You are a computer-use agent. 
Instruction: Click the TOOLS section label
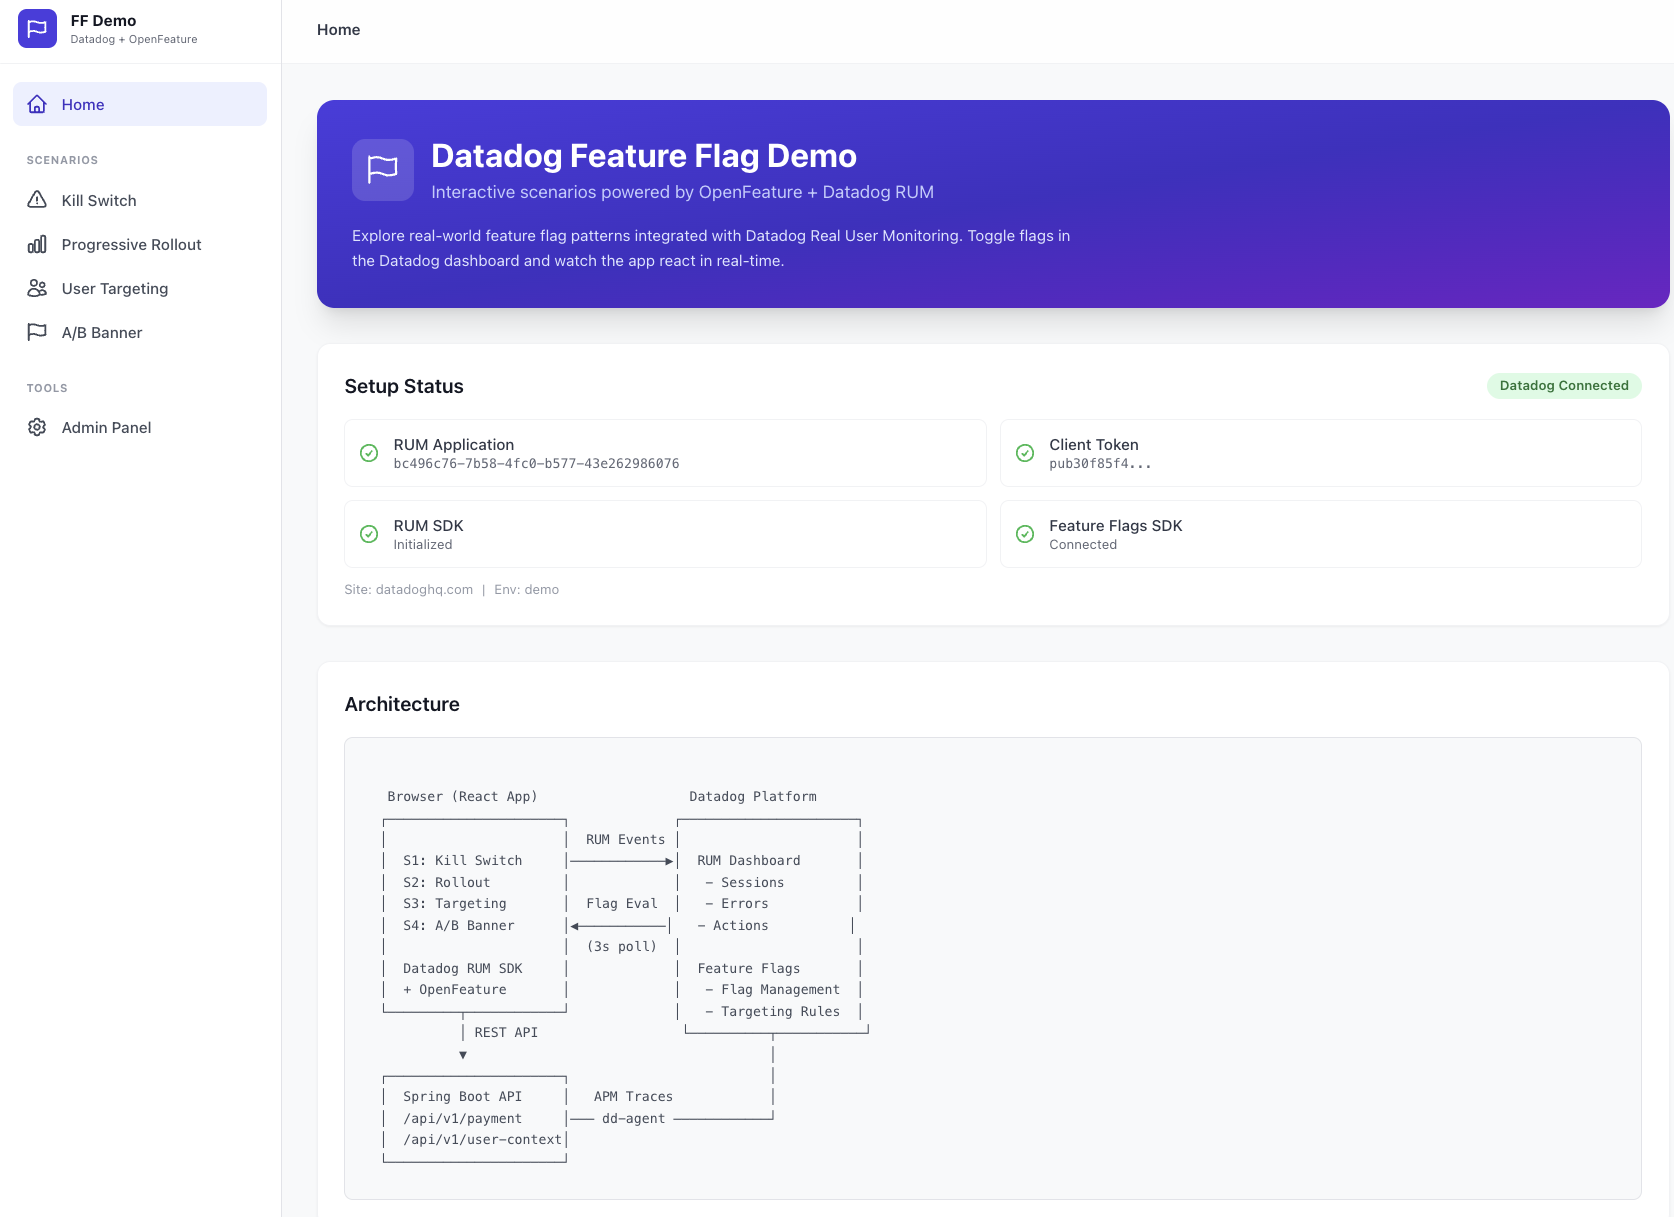[x=47, y=388]
